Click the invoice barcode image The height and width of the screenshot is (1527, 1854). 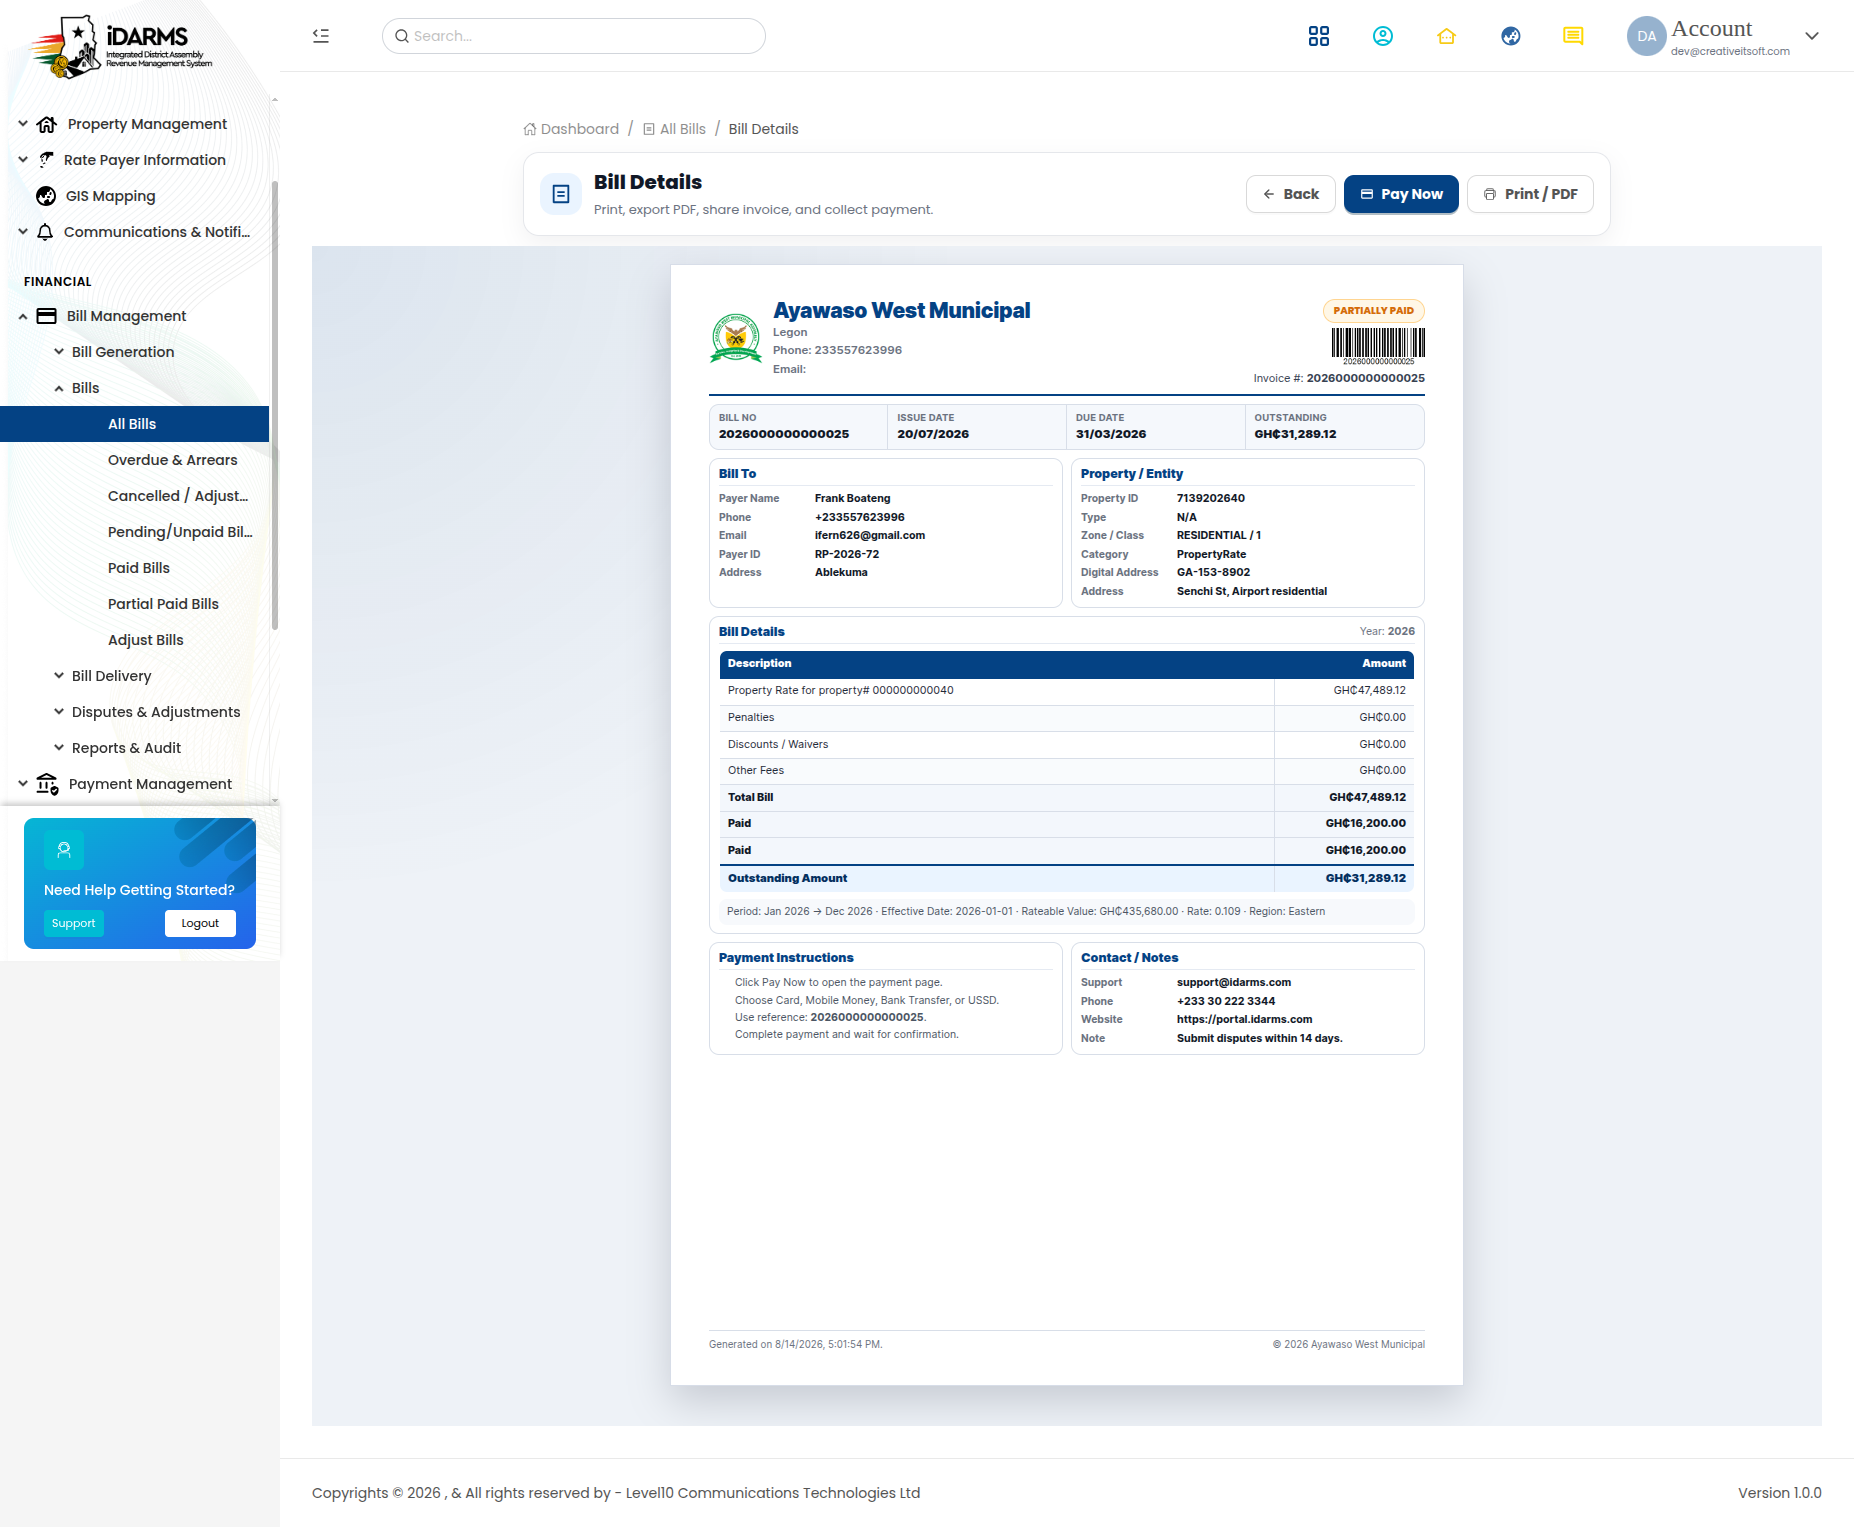(x=1378, y=346)
